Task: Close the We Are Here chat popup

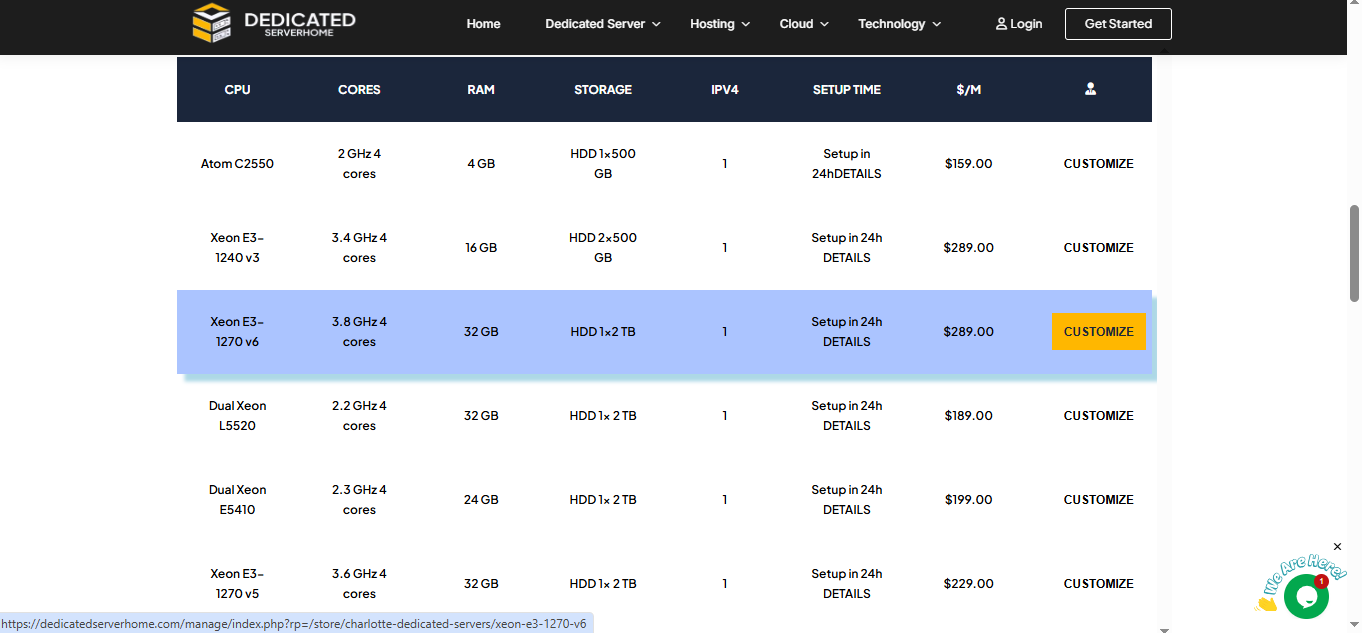Action: (1338, 547)
